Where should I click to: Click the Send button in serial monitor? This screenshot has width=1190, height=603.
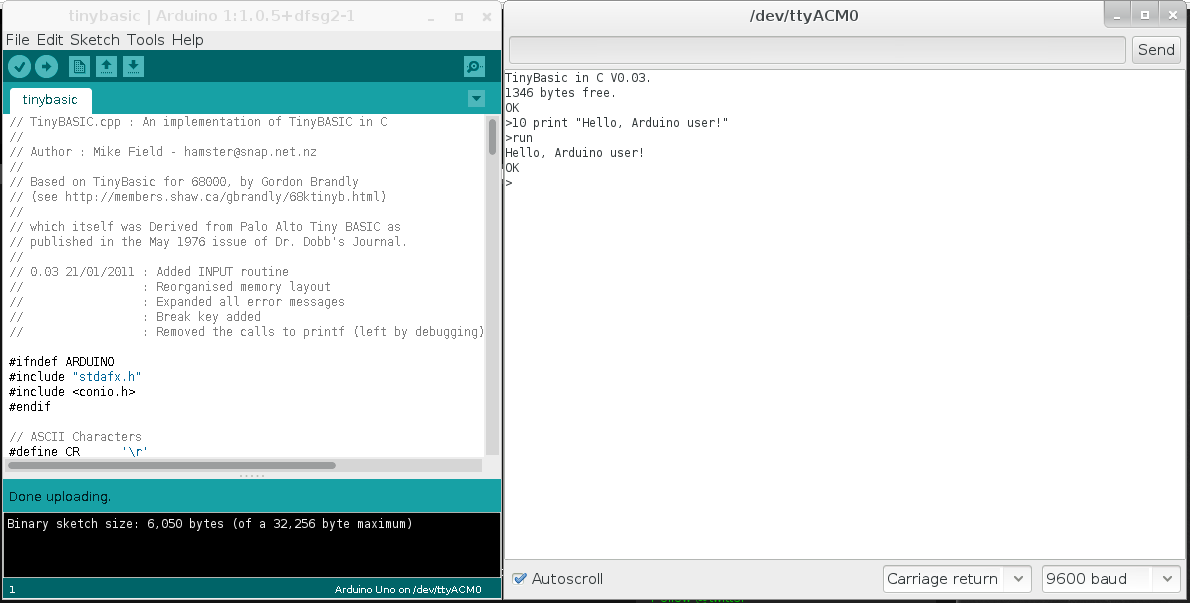click(x=1156, y=50)
